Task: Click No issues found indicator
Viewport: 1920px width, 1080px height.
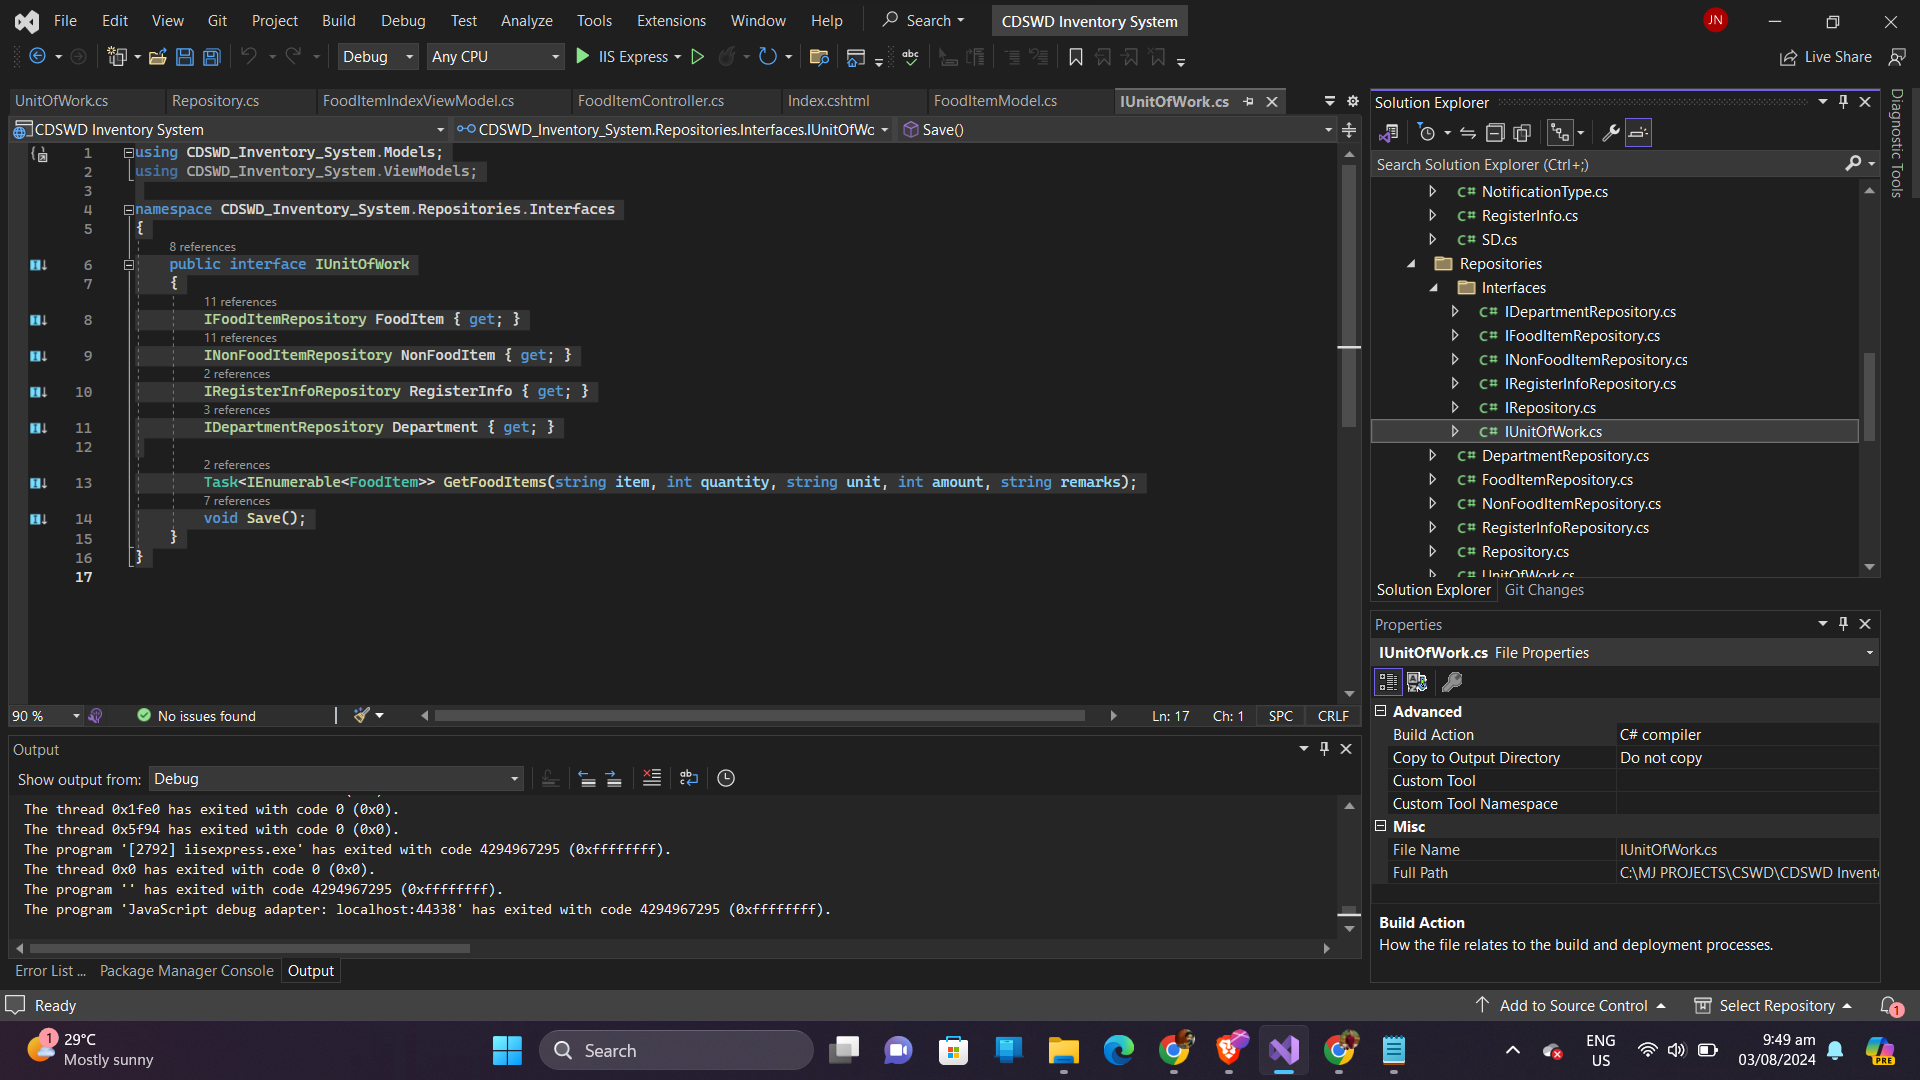Action: pos(196,716)
